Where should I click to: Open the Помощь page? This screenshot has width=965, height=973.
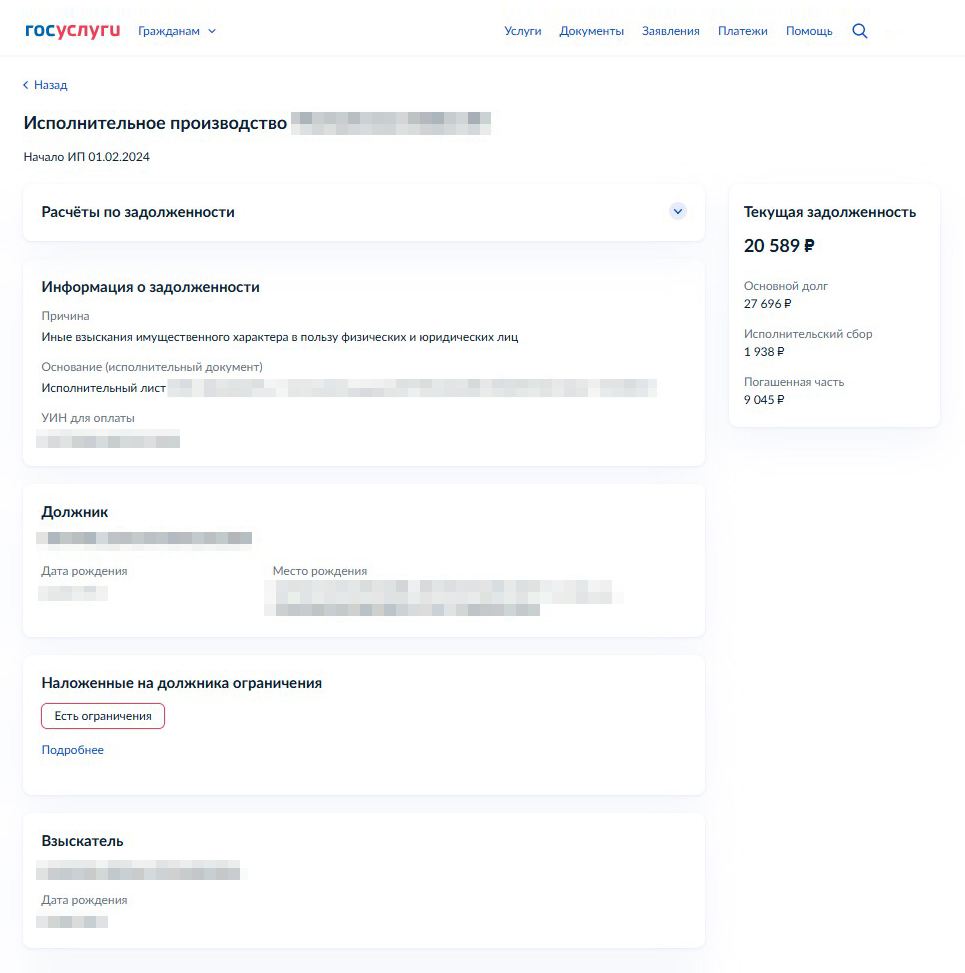click(809, 31)
